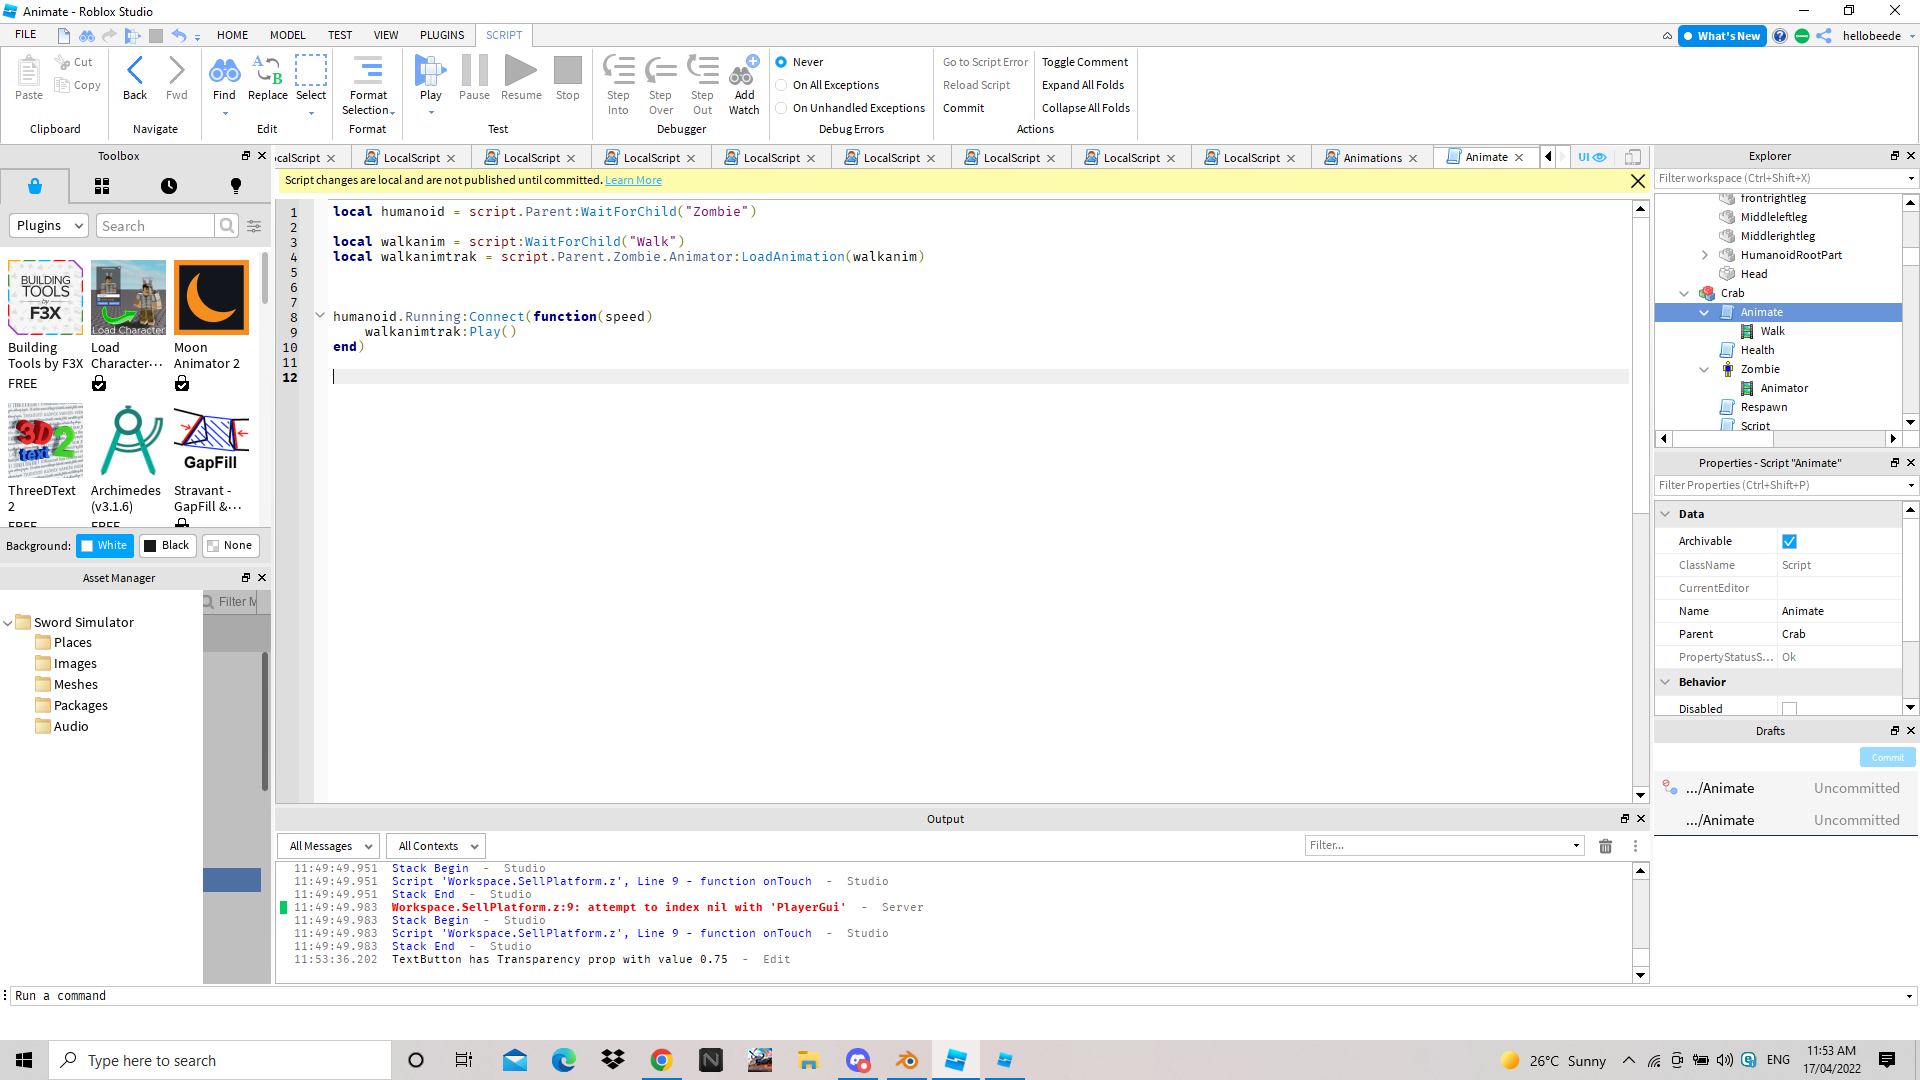Click the Step Over debugger icon

click(x=660, y=71)
